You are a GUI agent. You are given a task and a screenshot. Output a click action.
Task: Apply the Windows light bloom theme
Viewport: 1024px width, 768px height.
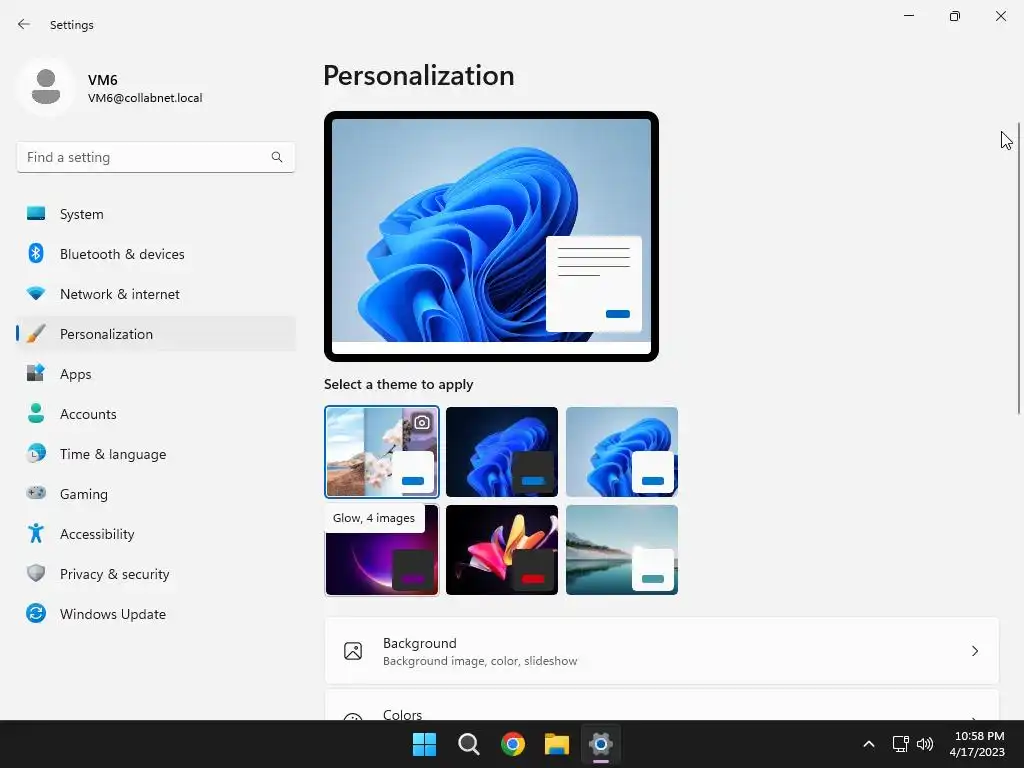point(622,452)
